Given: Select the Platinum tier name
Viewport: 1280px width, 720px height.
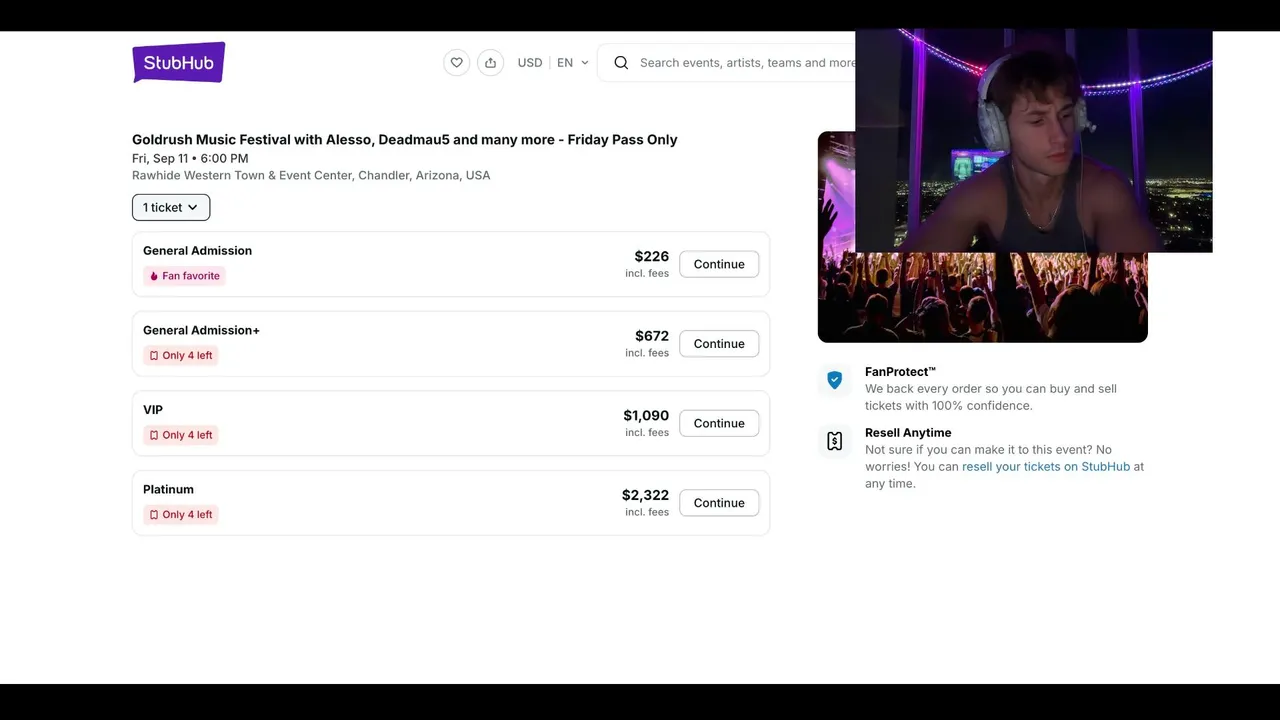Looking at the screenshot, I should click(168, 489).
